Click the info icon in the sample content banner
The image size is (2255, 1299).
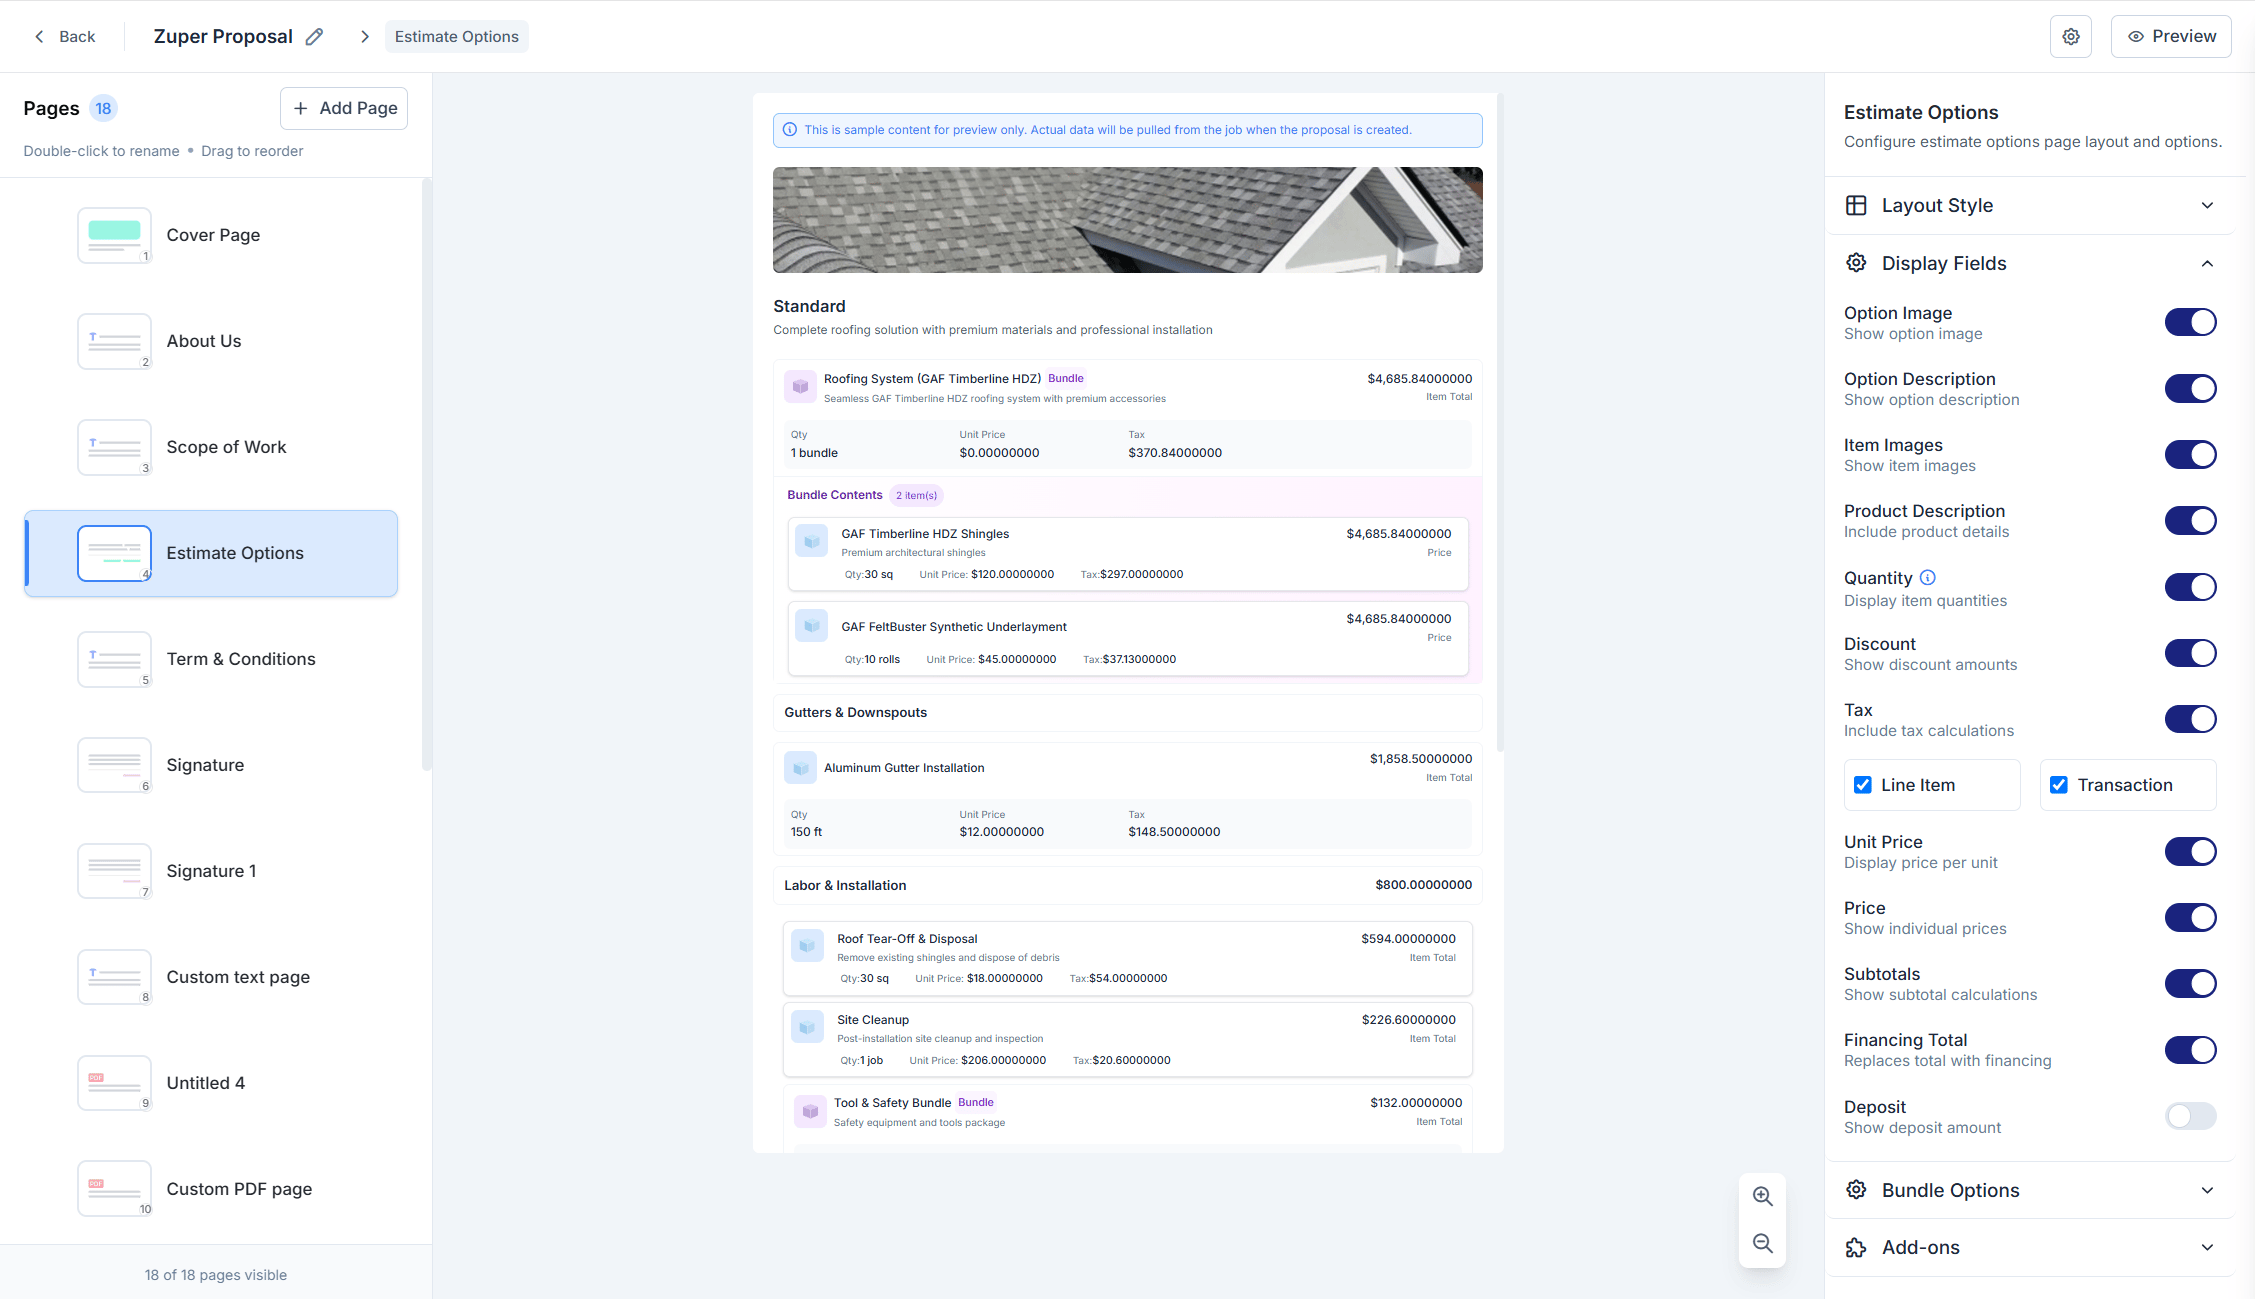point(790,130)
